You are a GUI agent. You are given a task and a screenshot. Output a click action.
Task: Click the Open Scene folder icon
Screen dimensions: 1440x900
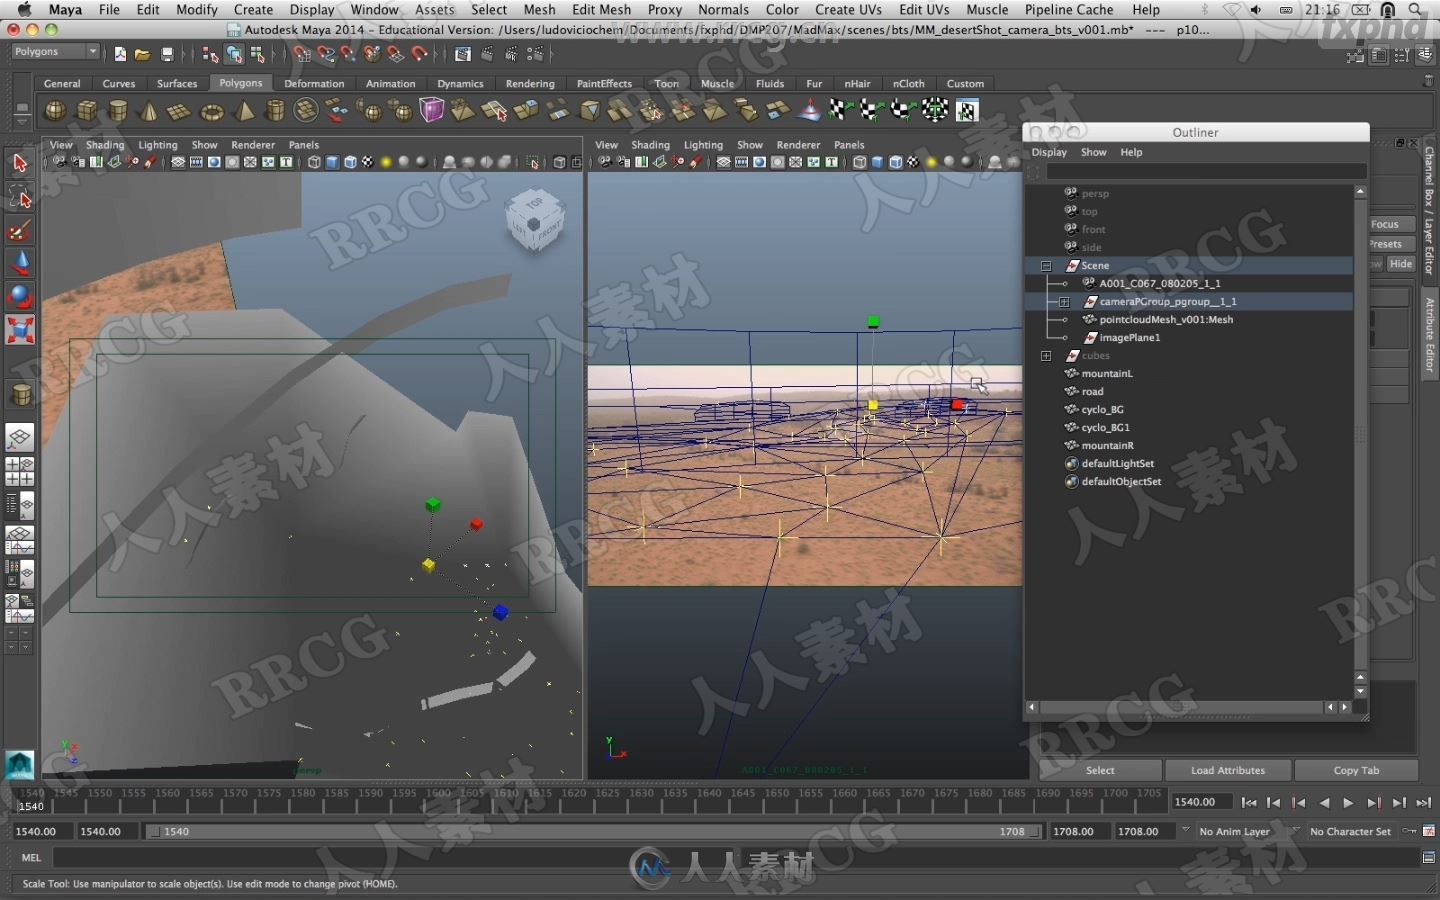pyautogui.click(x=143, y=54)
